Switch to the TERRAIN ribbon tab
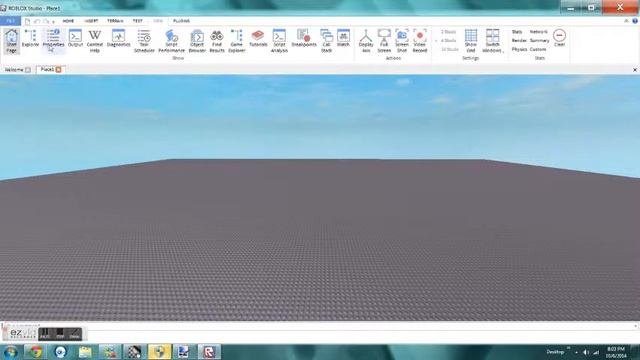 coord(115,21)
